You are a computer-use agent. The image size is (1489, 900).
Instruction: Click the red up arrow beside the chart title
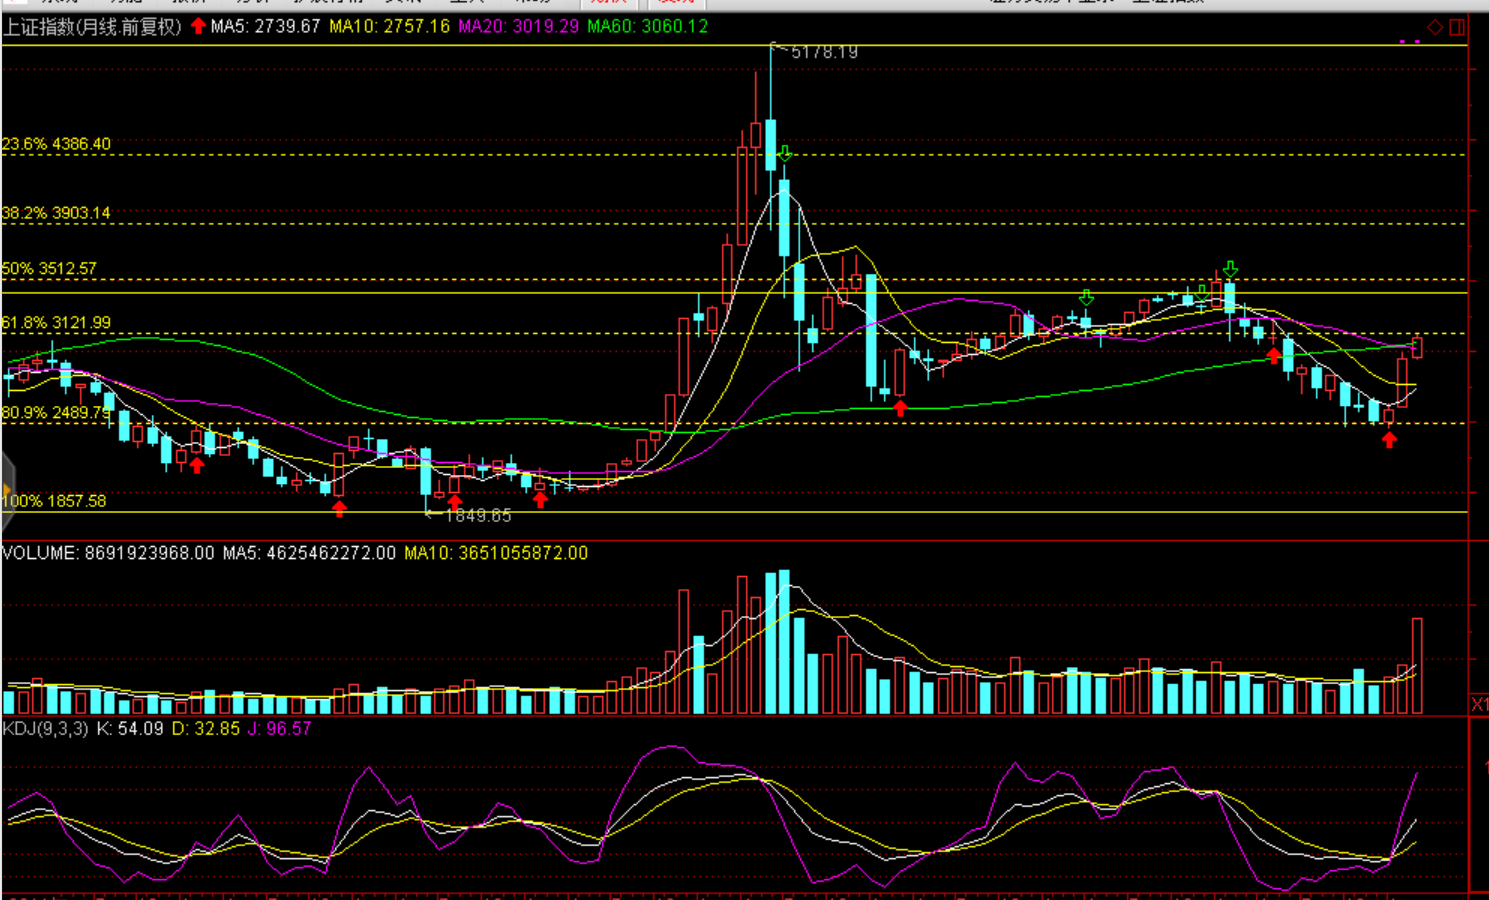click(x=198, y=26)
